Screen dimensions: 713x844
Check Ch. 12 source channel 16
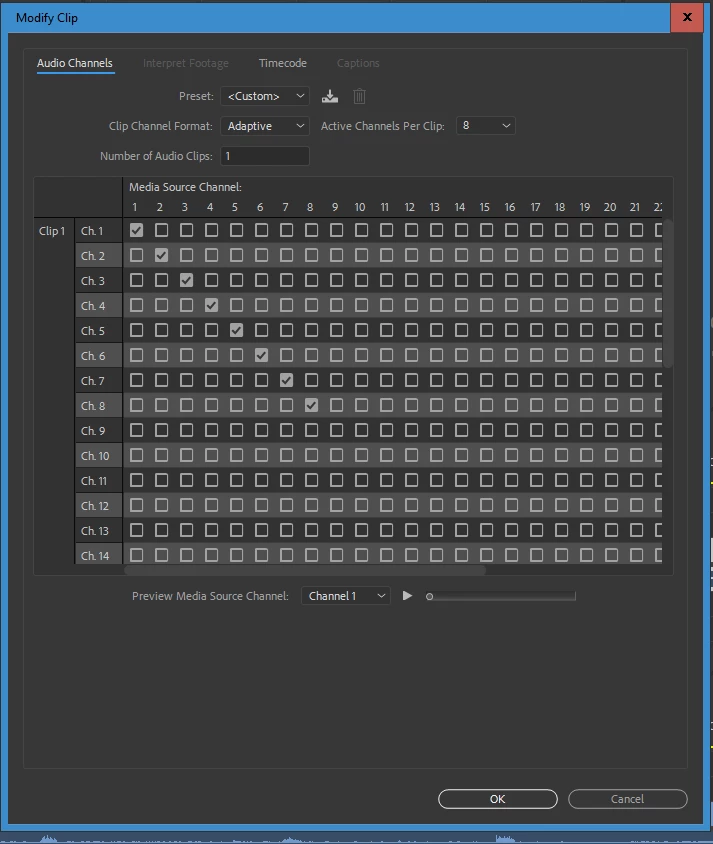pos(511,505)
